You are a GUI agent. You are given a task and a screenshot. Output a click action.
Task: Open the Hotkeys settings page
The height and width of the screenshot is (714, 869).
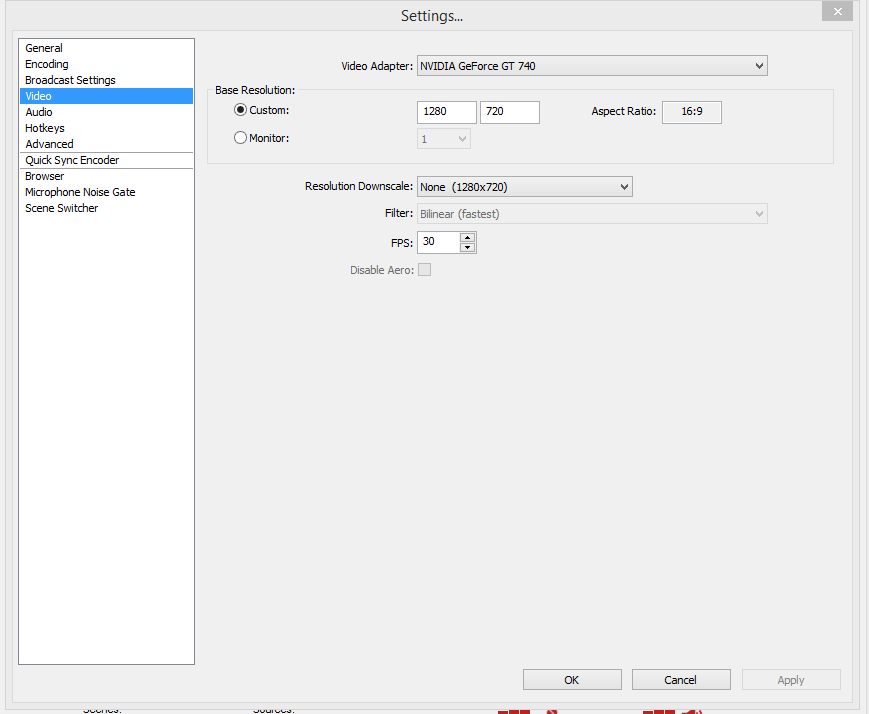[45, 128]
